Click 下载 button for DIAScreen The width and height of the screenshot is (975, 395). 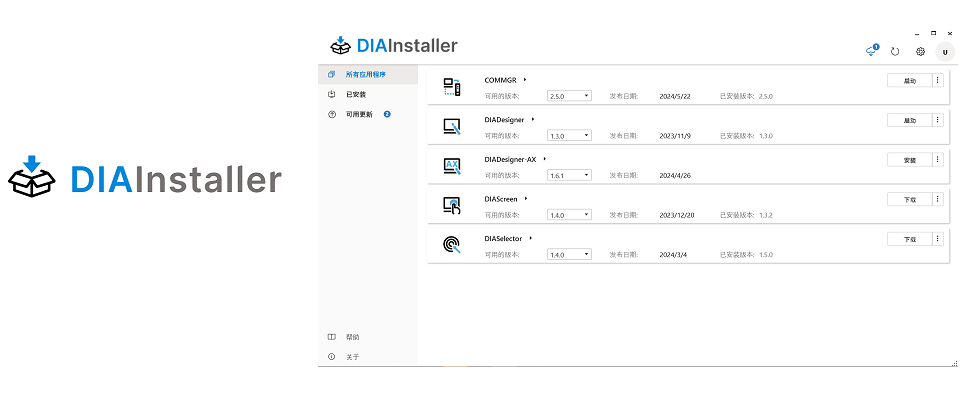[x=910, y=199]
